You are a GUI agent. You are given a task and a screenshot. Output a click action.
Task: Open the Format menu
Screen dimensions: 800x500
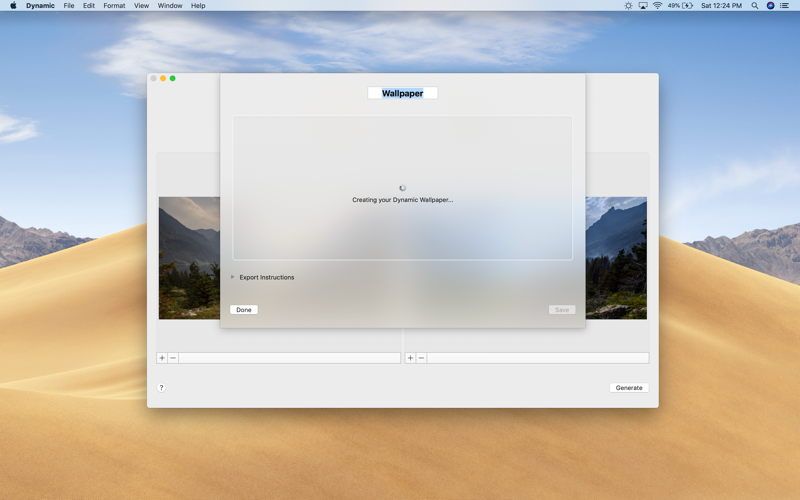(x=114, y=6)
